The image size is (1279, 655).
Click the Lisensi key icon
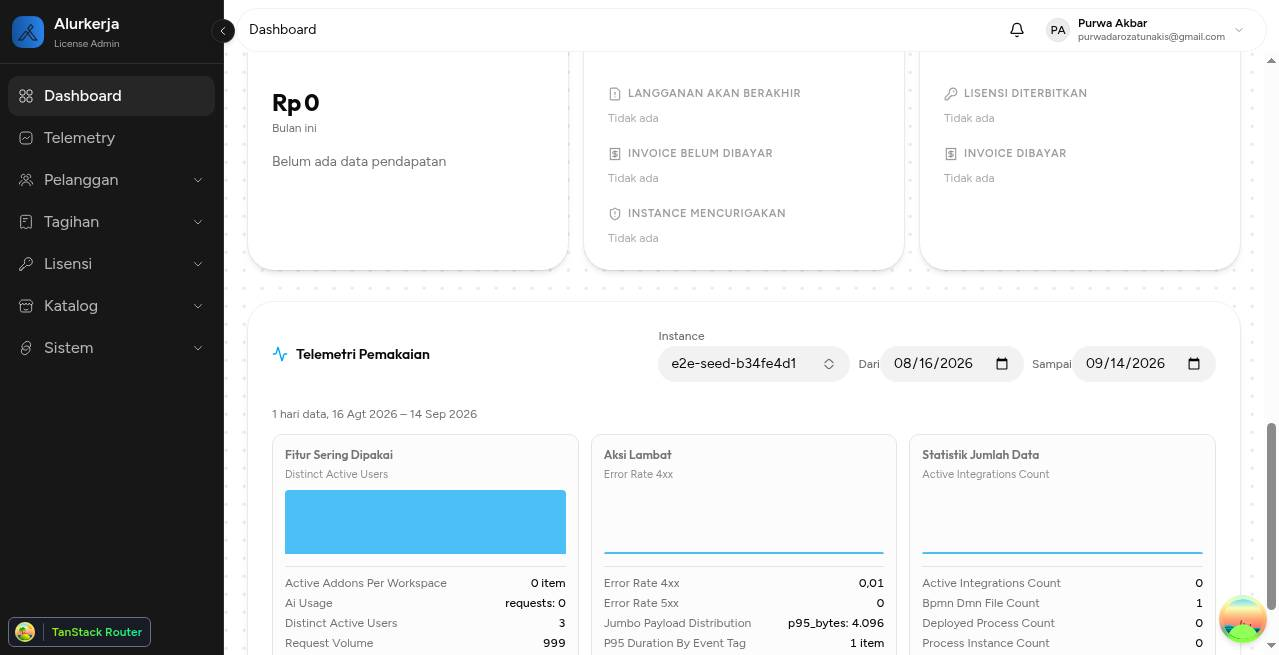(x=26, y=264)
